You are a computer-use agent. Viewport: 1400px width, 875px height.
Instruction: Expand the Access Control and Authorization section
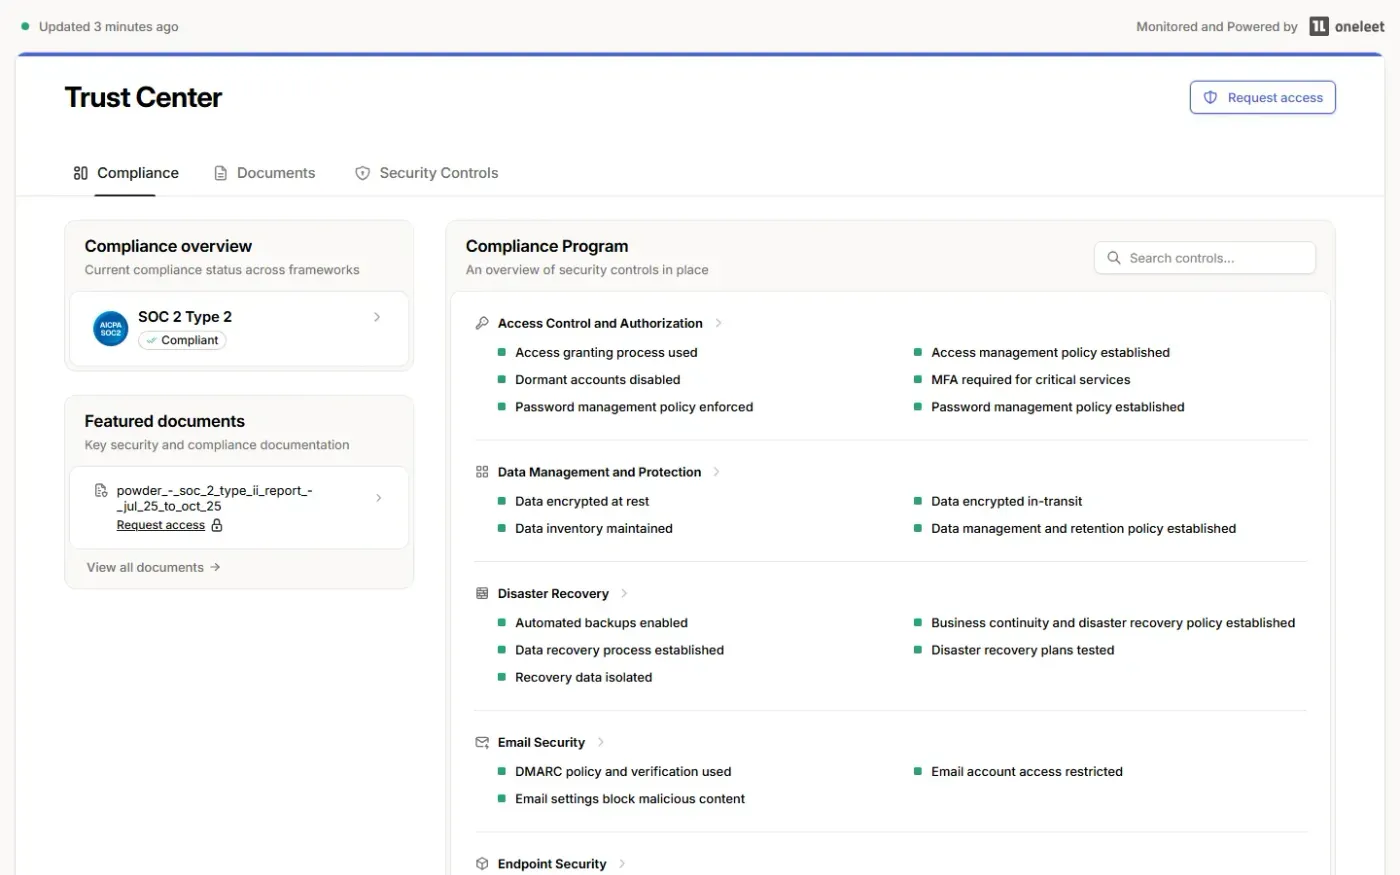pyautogui.click(x=718, y=323)
